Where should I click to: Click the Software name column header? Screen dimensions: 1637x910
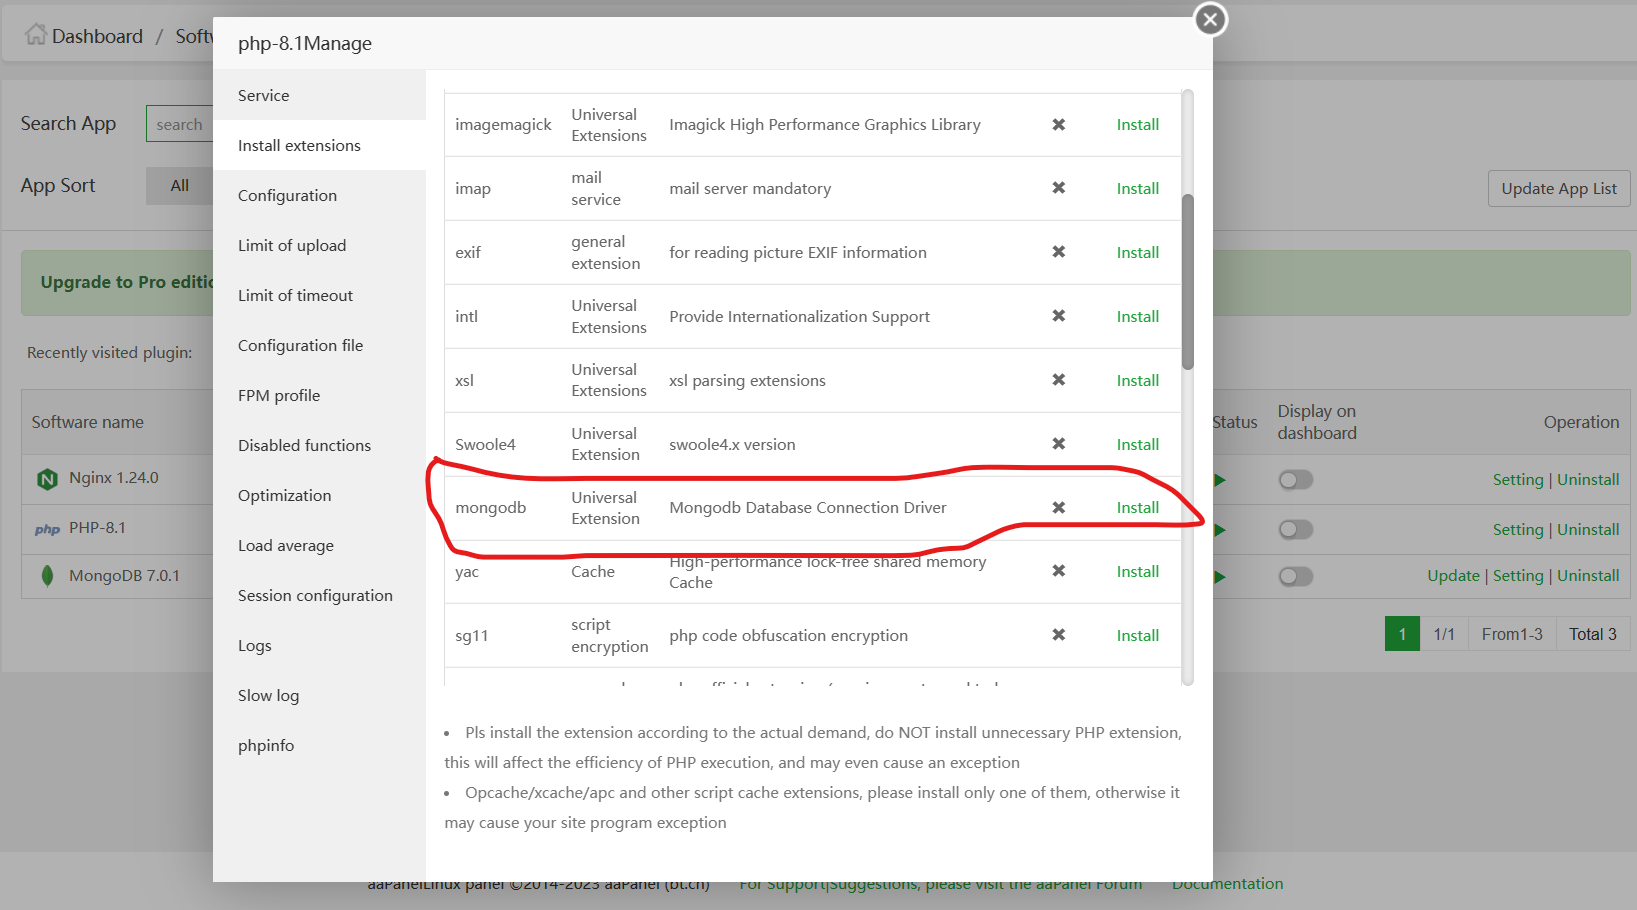(x=88, y=422)
